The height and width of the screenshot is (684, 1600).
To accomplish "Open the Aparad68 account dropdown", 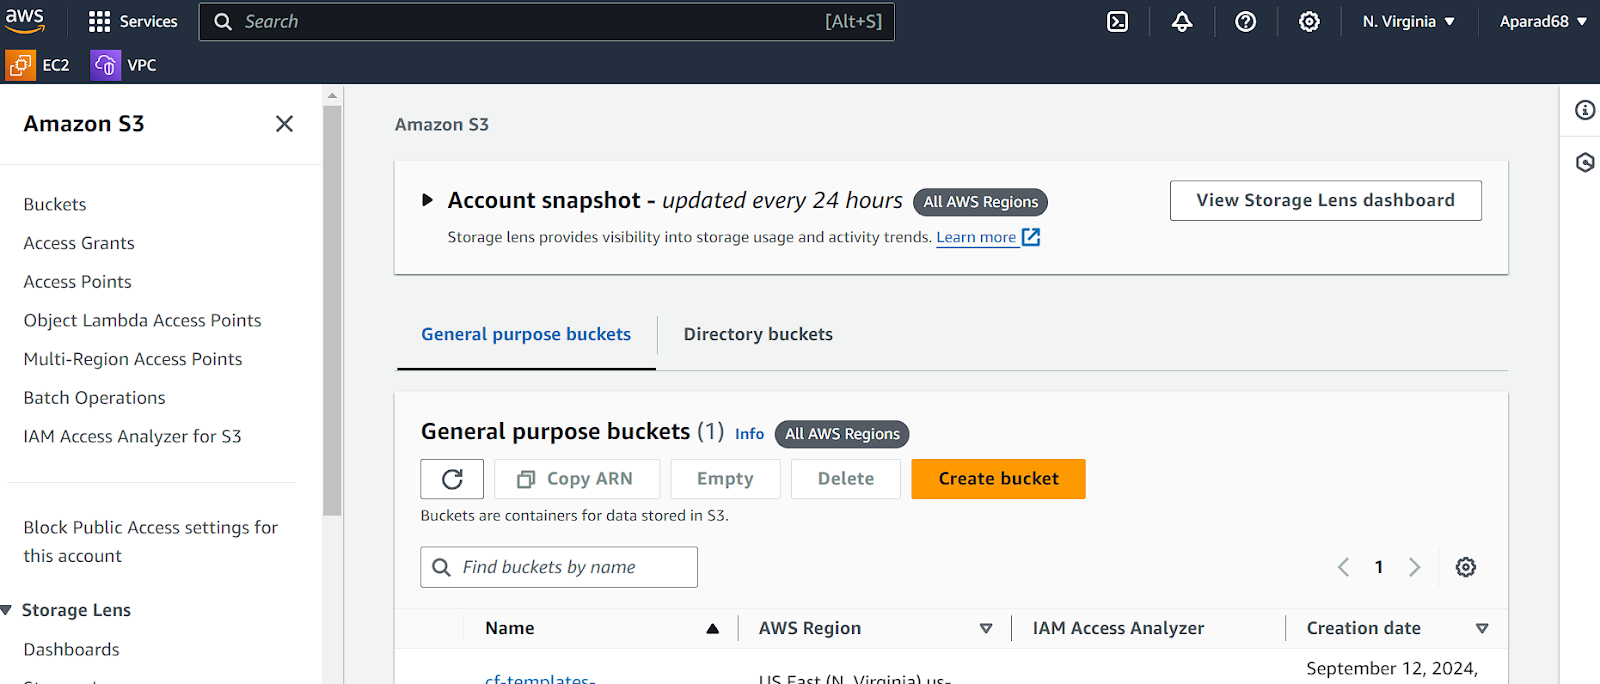I will (1543, 21).
